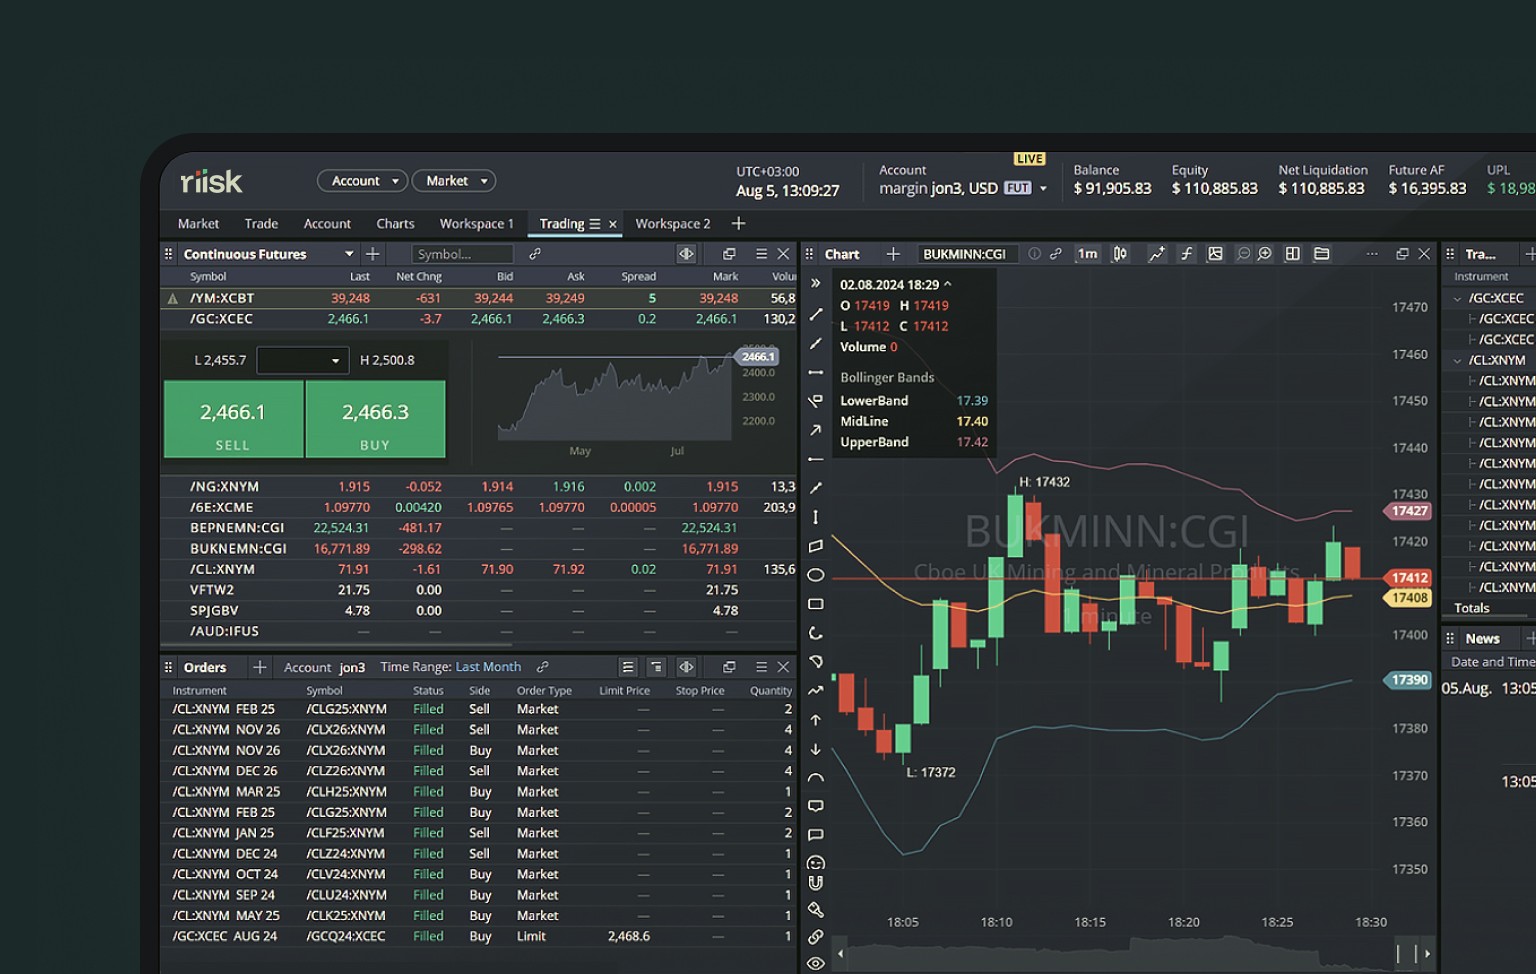This screenshot has width=1536, height=974.
Task: Switch to the Trade tab
Action: pyautogui.click(x=261, y=224)
